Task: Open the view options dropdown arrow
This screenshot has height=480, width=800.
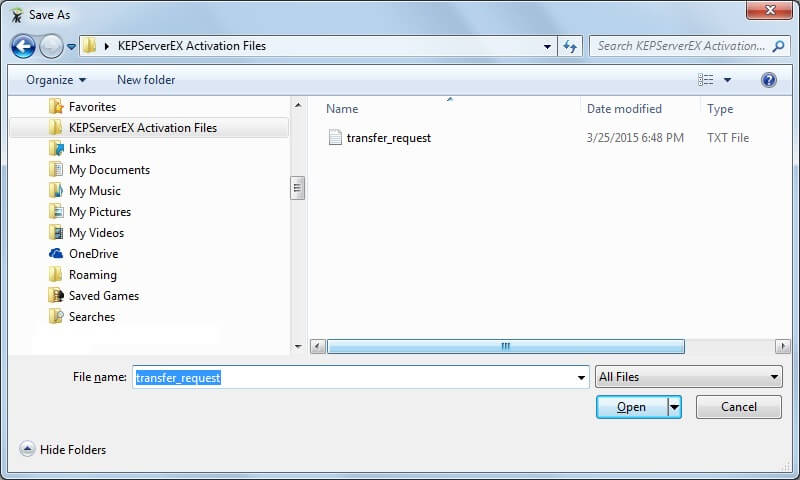Action: click(727, 80)
